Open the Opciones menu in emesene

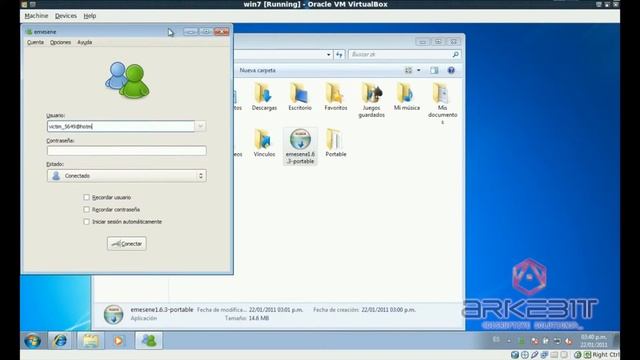60,42
